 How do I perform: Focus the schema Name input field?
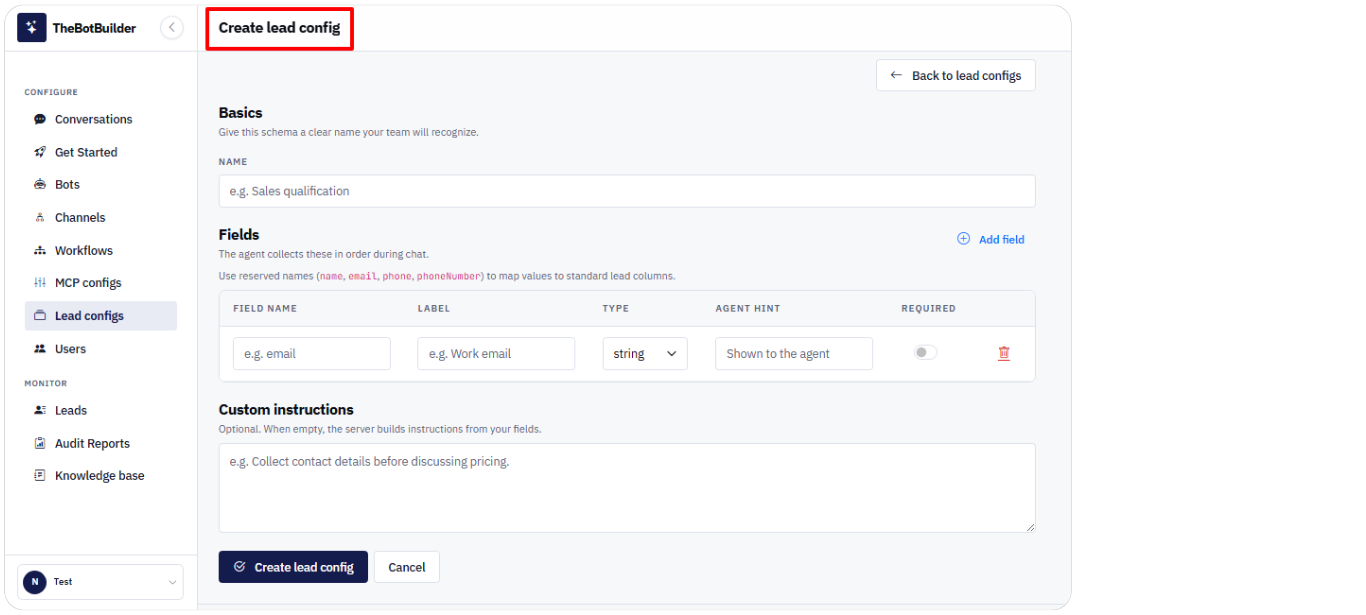tap(627, 191)
